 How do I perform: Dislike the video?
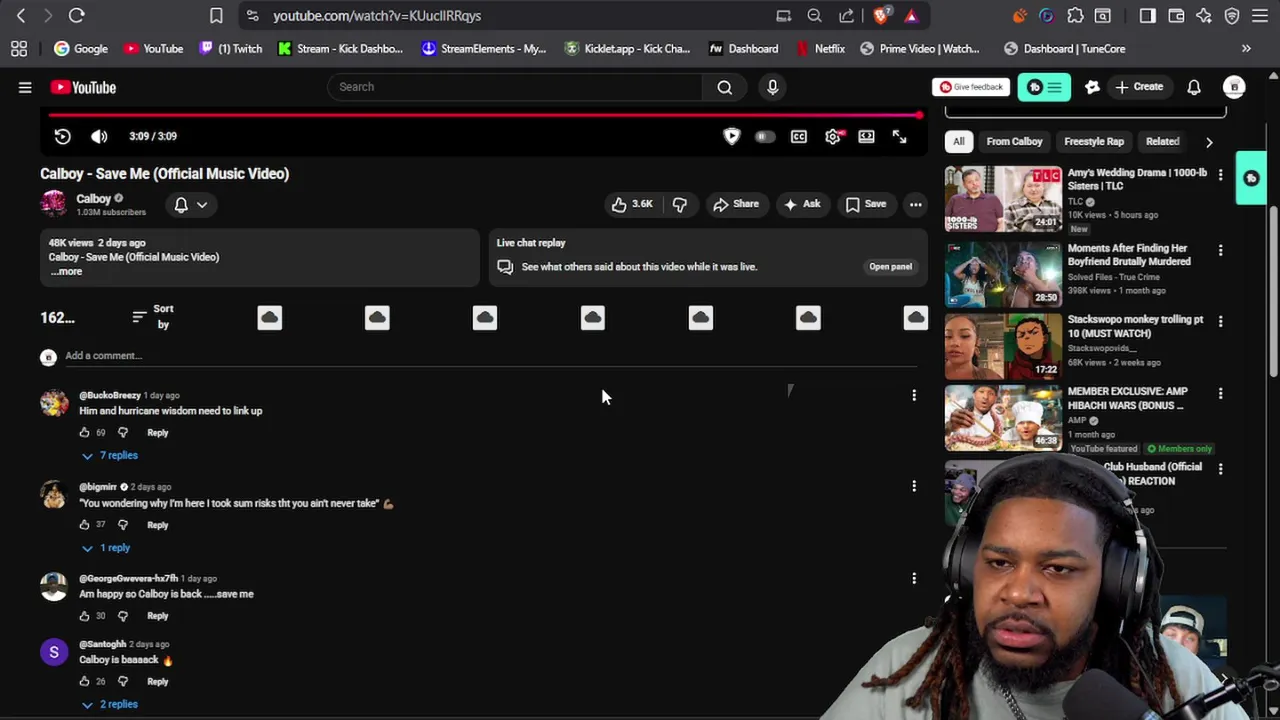[680, 204]
